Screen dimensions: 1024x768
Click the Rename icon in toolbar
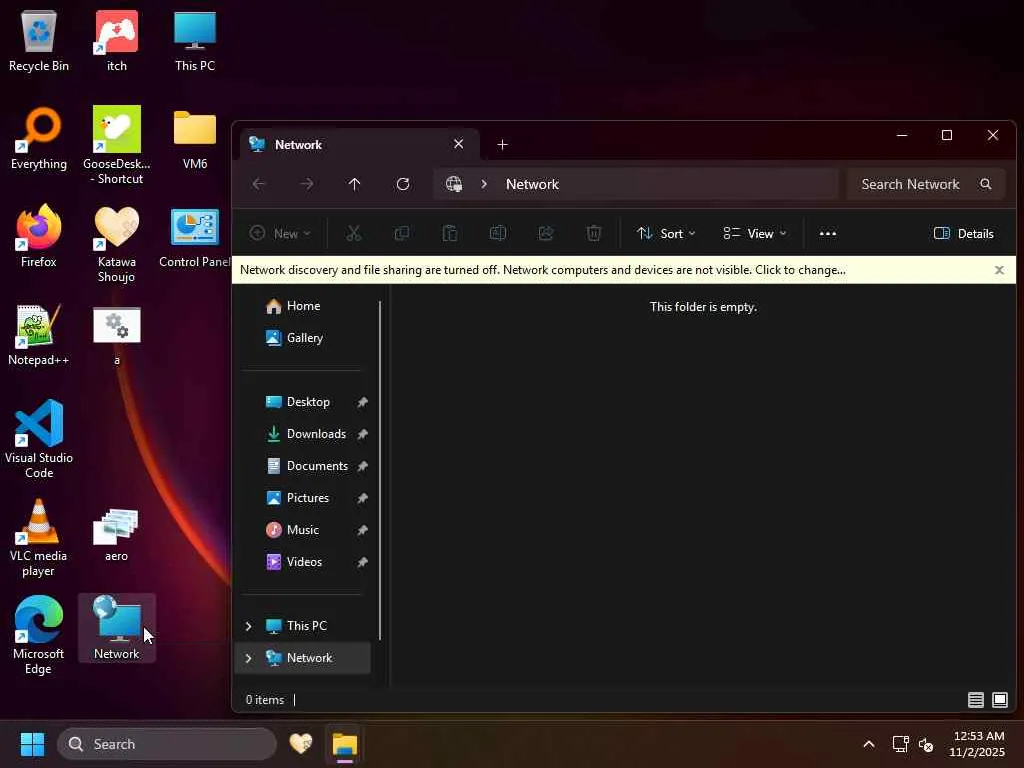(498, 233)
